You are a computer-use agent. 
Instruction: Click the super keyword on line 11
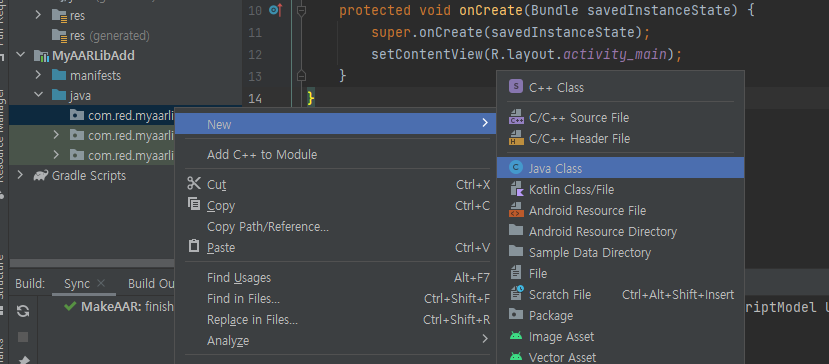tap(391, 32)
